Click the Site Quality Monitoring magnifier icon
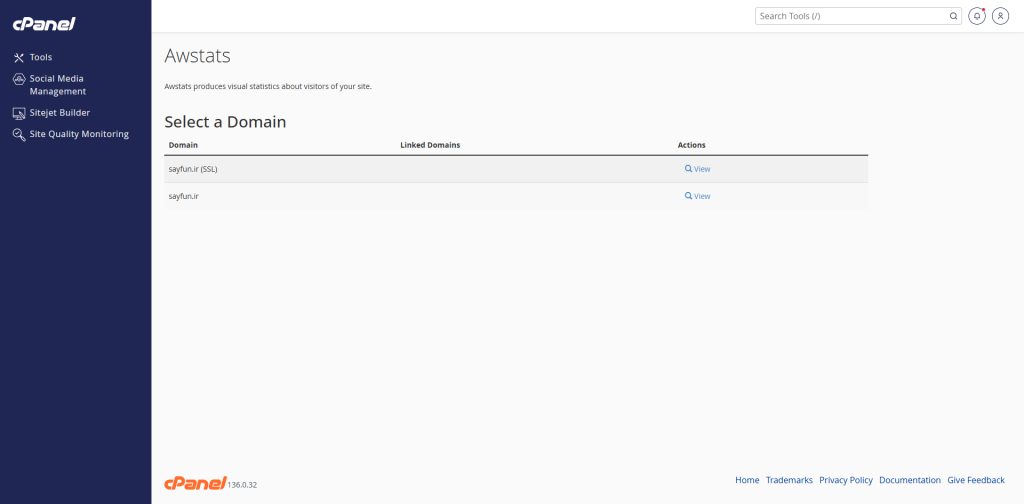The image size is (1024, 504). point(19,134)
